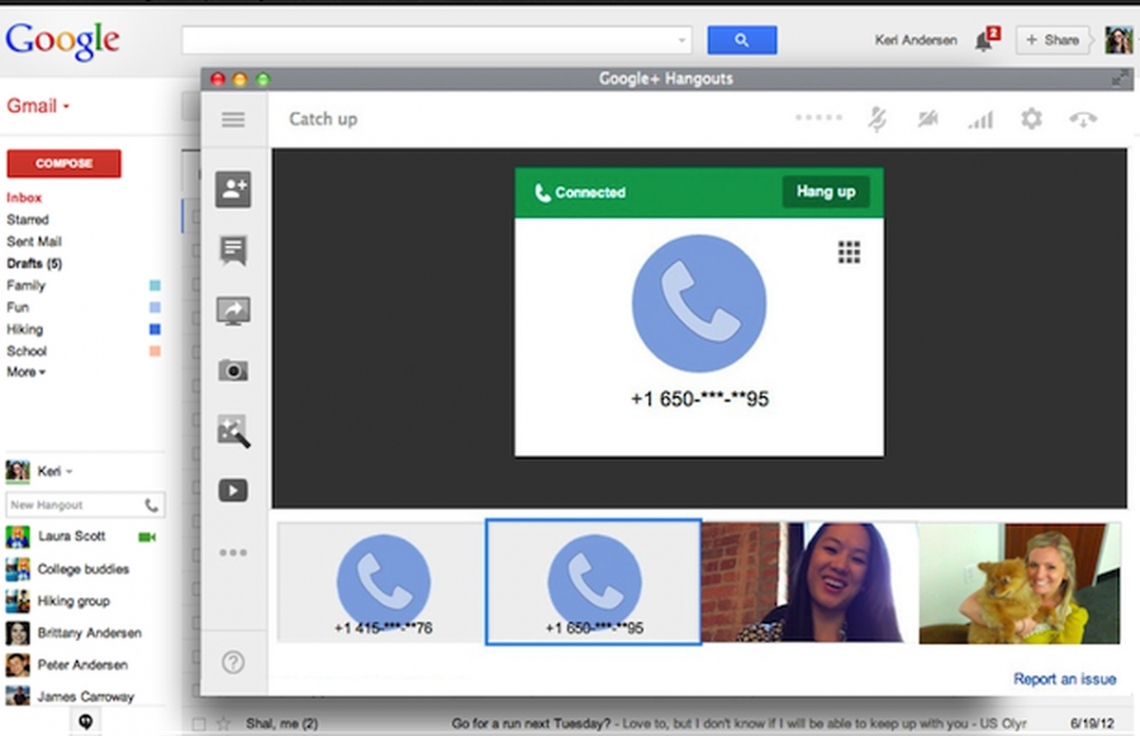Open chat with James Carroway
Screen dimensions: 1140x736
click(x=71, y=697)
